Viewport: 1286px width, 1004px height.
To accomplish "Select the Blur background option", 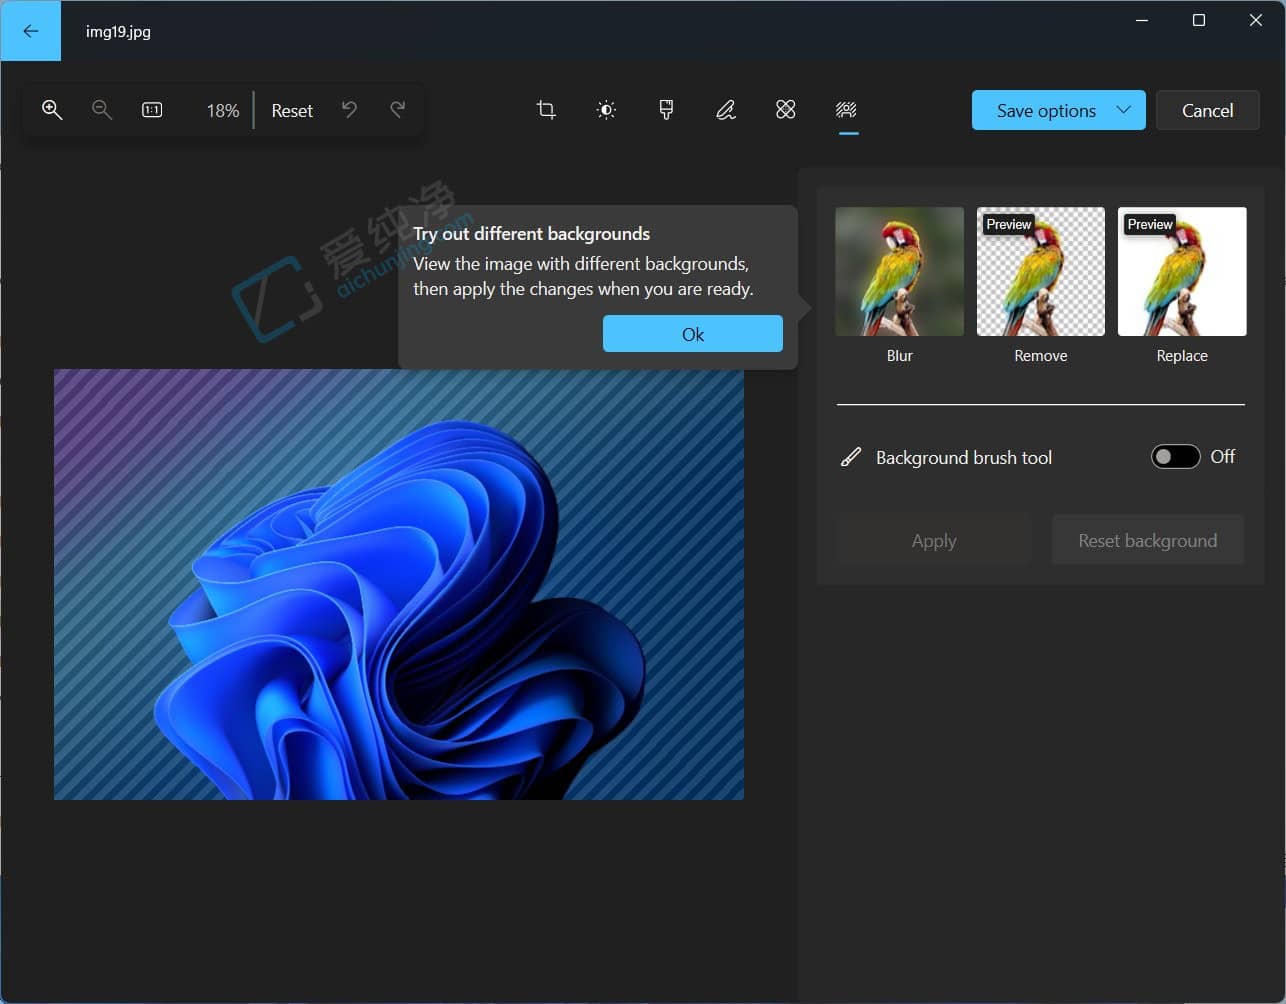I will 898,270.
